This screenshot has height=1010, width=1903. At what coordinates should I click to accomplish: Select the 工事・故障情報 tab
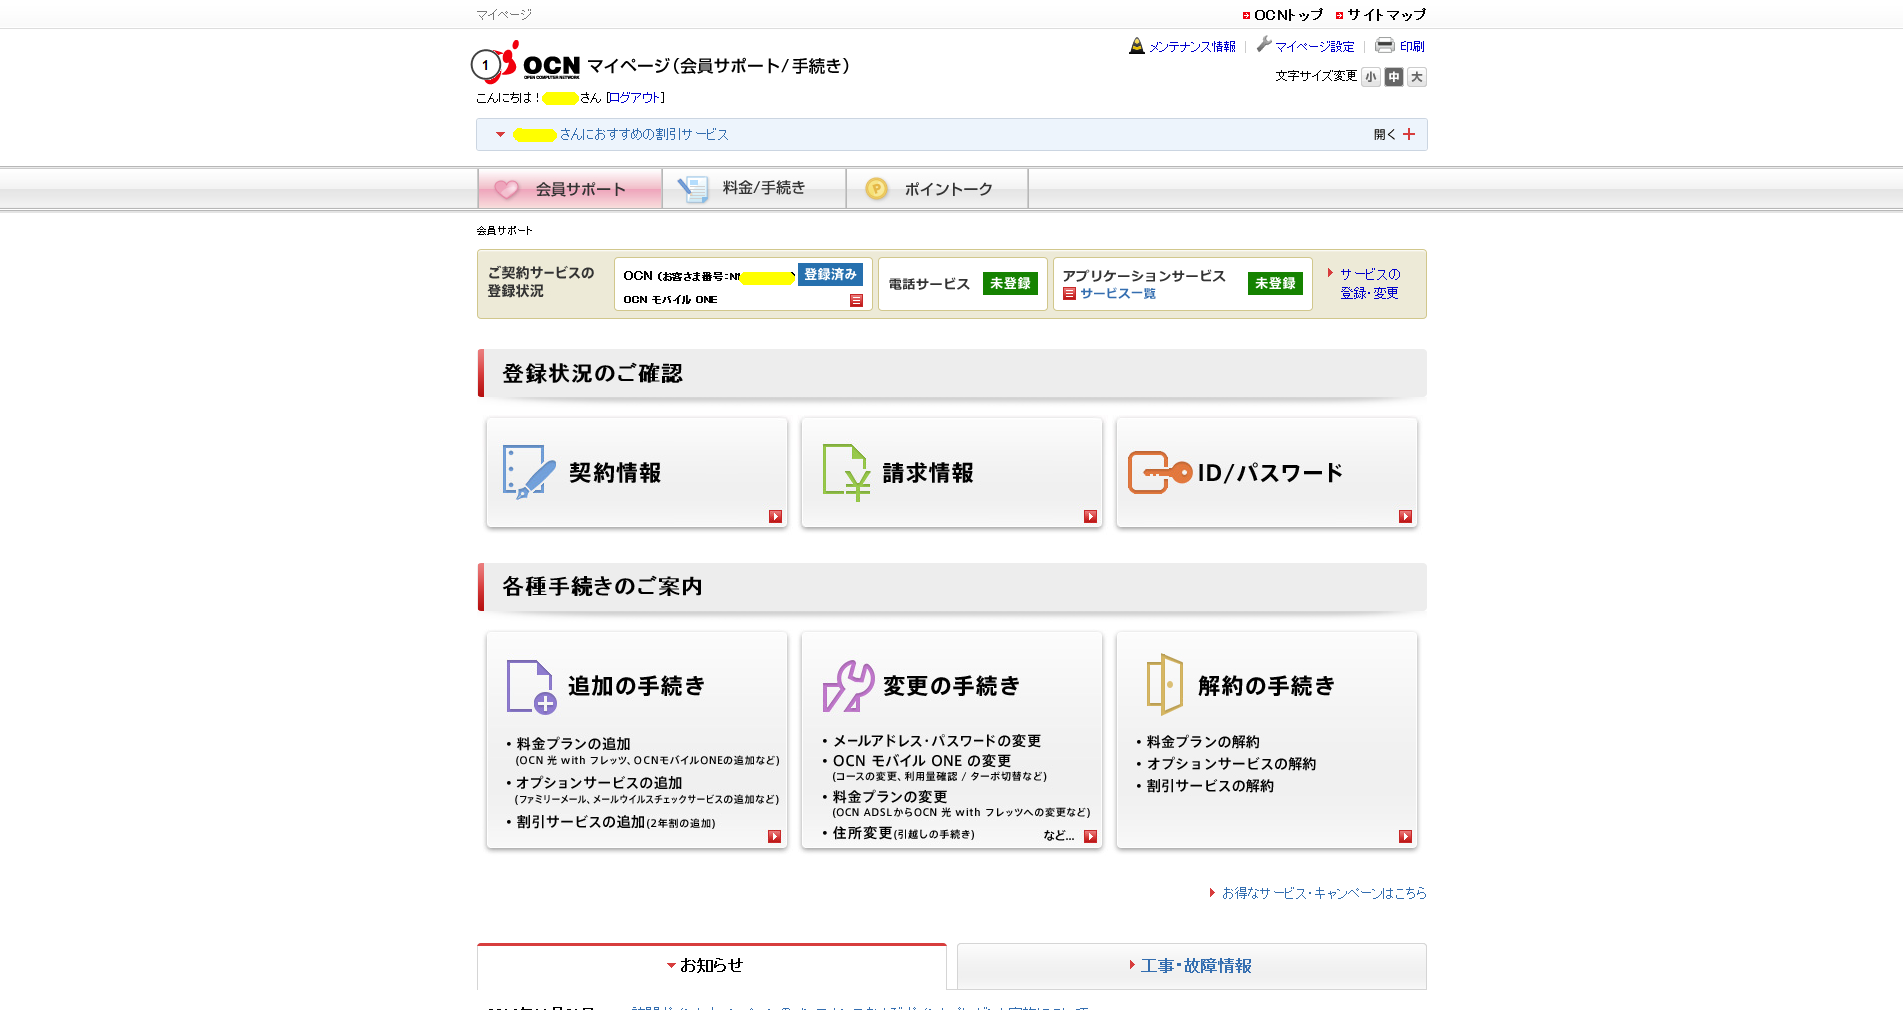[1191, 966]
